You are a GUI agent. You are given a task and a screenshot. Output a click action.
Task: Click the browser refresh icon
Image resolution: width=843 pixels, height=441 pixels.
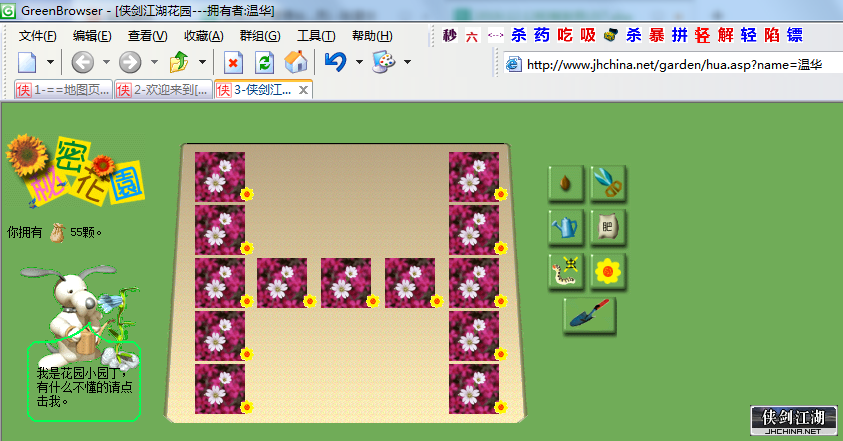click(265, 62)
